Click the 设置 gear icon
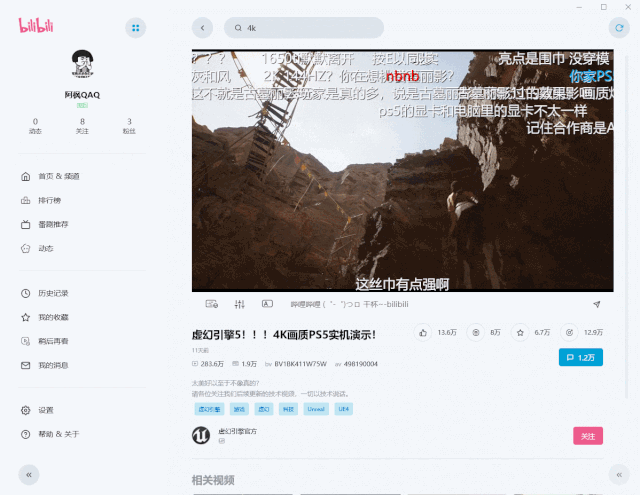 click(26, 410)
